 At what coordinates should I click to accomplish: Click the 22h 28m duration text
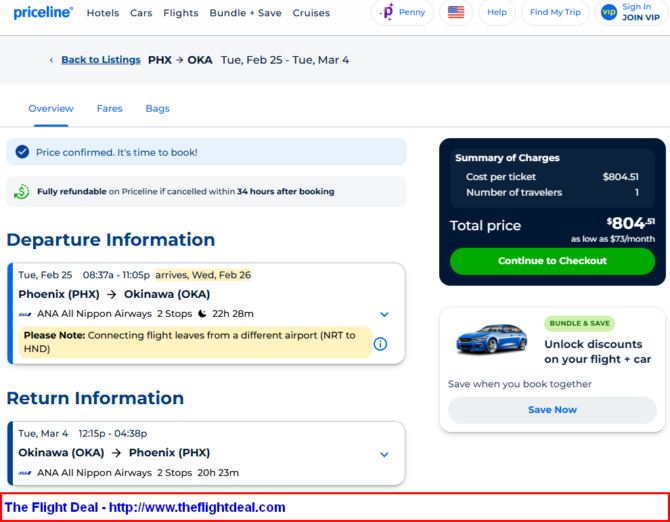[233, 314]
